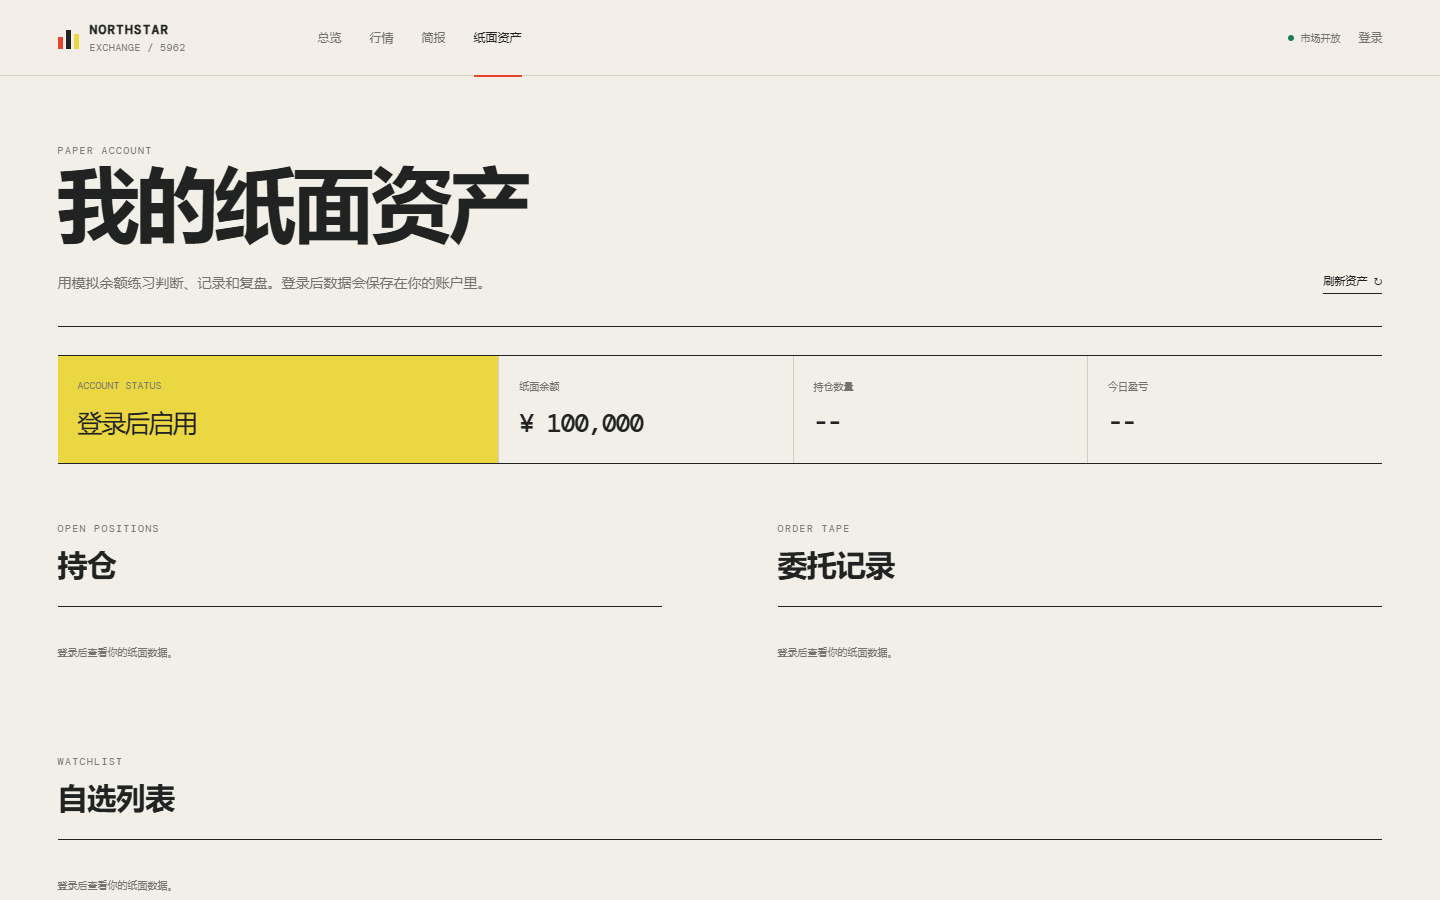
Task: Open the 总览 navigation tab
Action: (x=329, y=38)
